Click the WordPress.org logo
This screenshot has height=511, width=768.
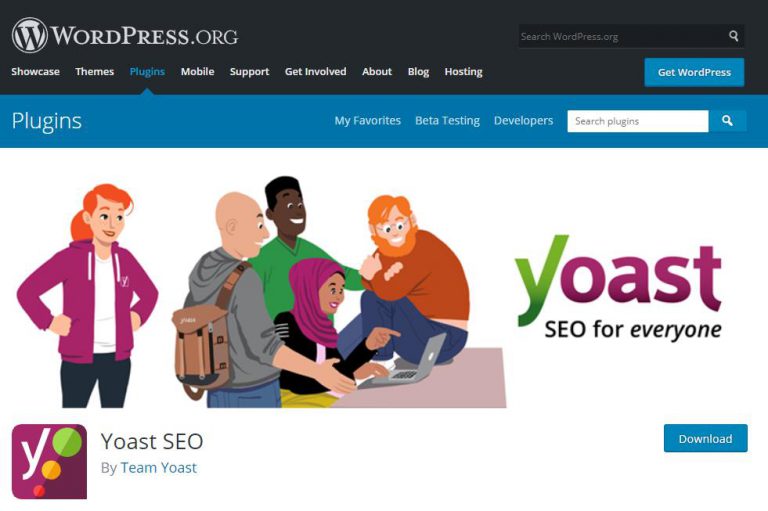click(x=125, y=35)
